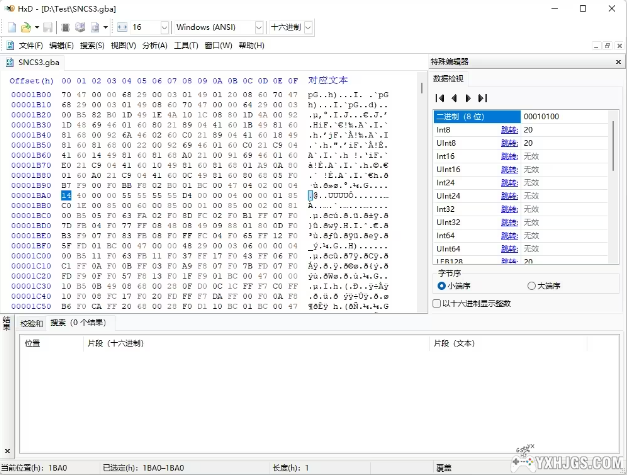The height and width of the screenshot is (476, 628).
Task: Jump to last byte in data inspector
Action: coord(483,98)
